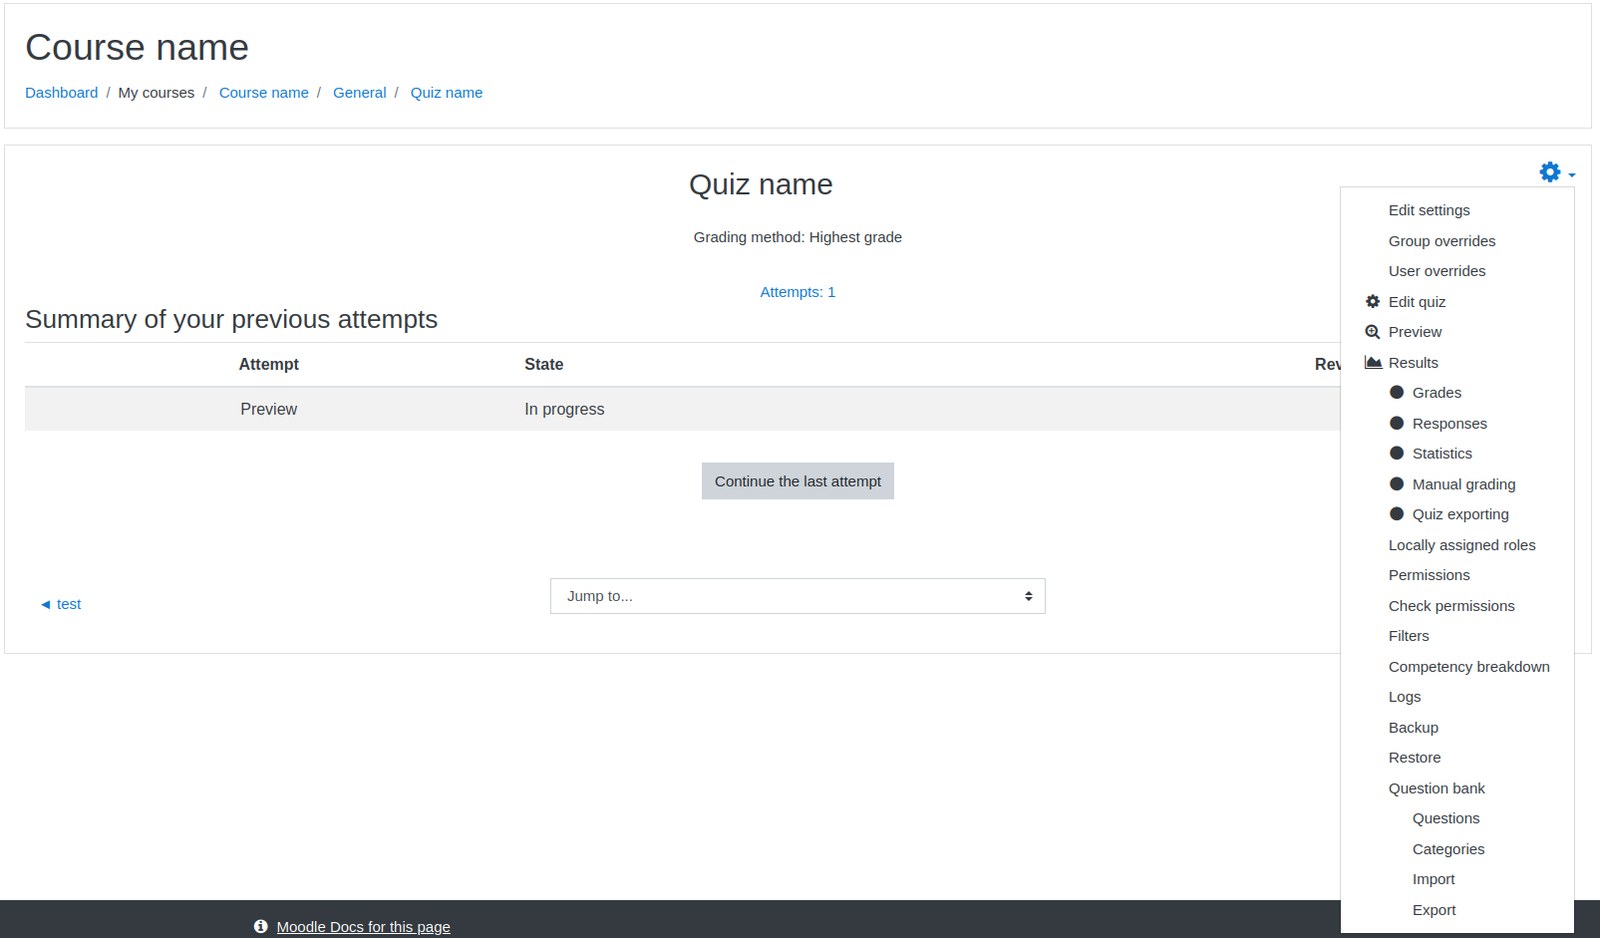The width and height of the screenshot is (1600, 938).
Task: Open Categories under Question bank
Action: (1448, 849)
